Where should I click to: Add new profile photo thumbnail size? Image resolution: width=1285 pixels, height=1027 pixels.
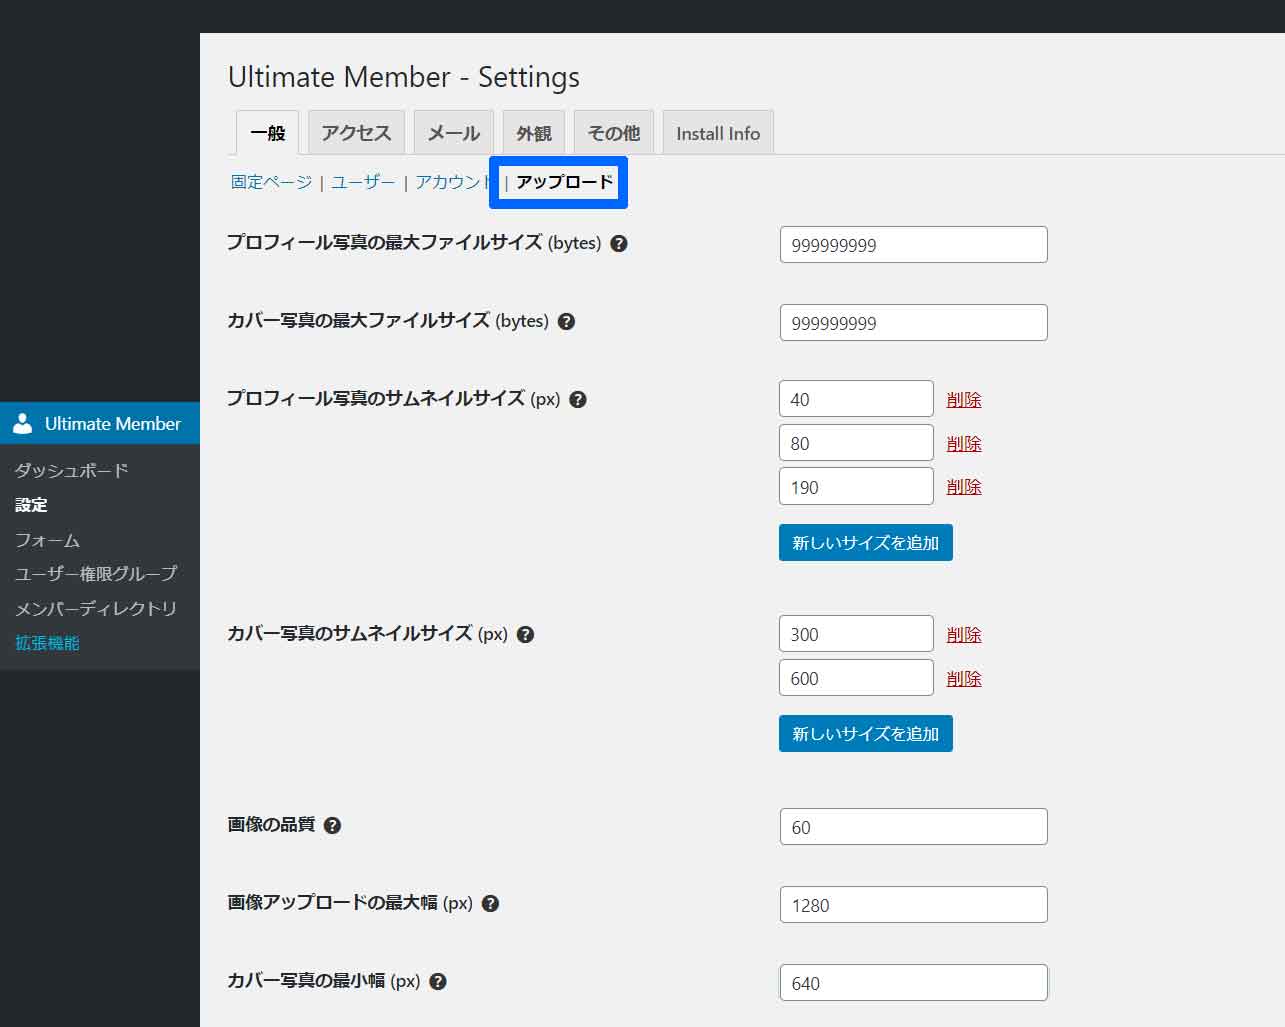click(x=866, y=543)
